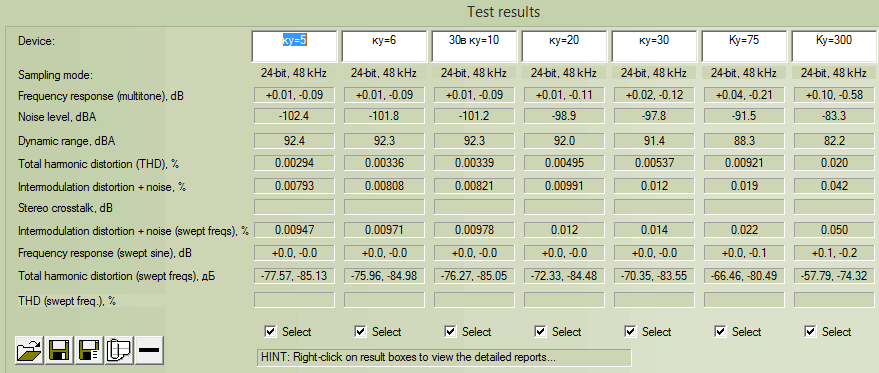Click the ку=20 device name box

[565, 46]
